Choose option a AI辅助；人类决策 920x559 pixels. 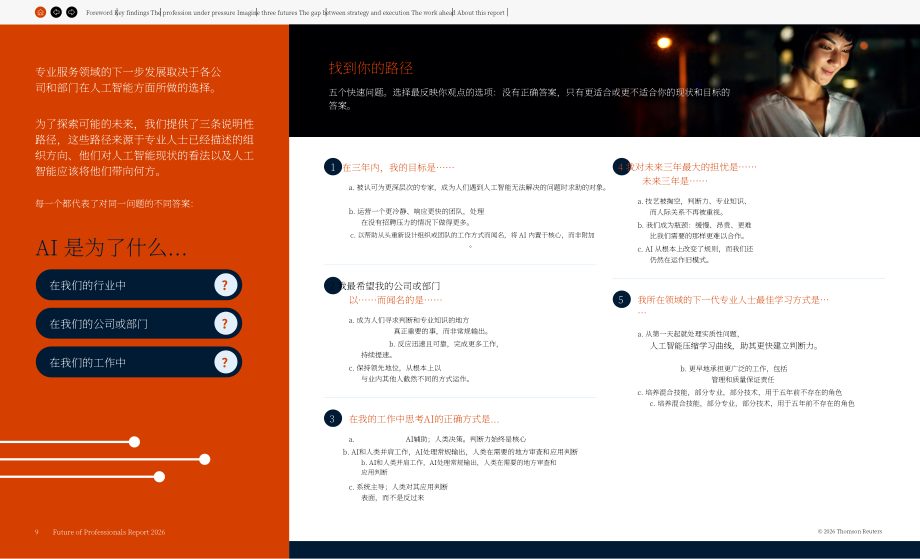click(x=437, y=439)
